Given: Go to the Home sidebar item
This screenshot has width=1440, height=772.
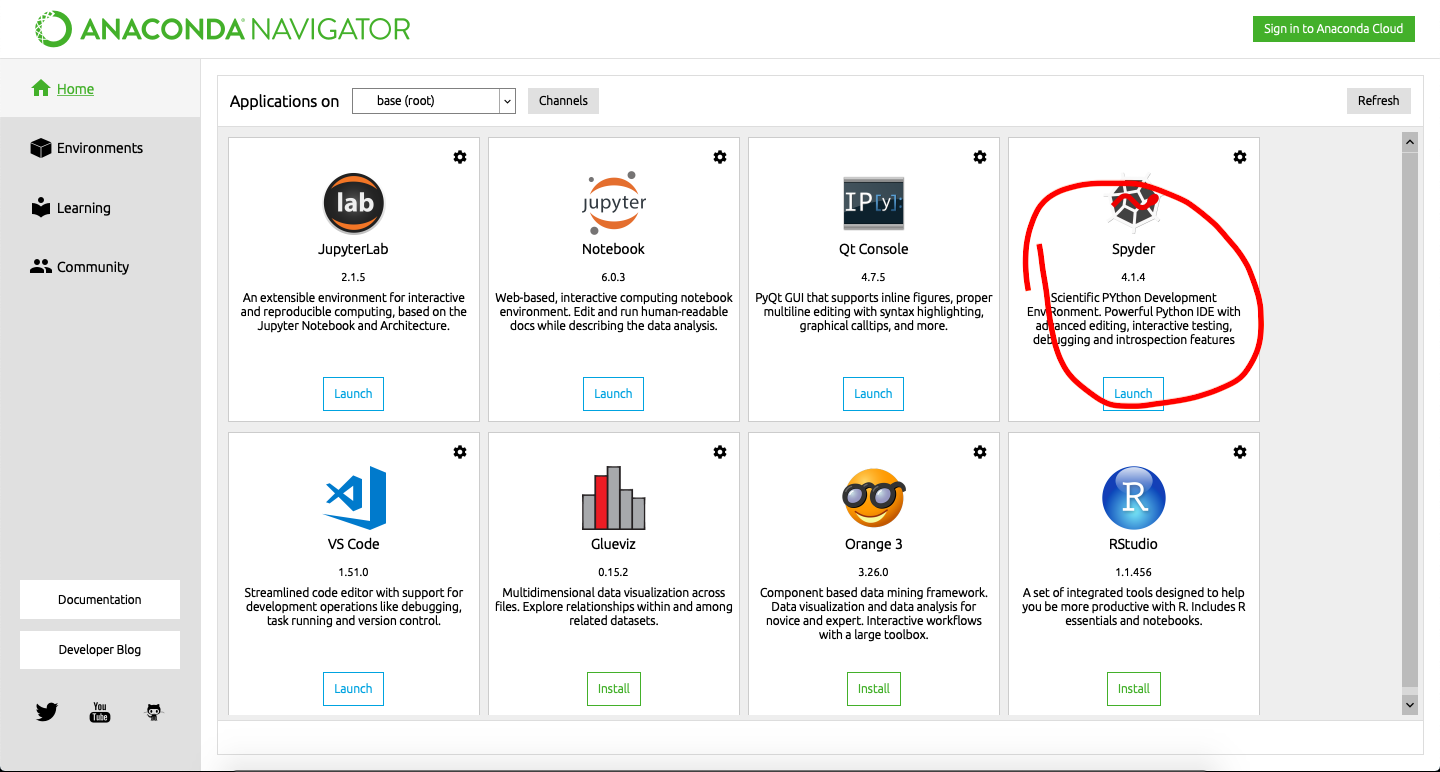Looking at the screenshot, I should pyautogui.click(x=100, y=89).
